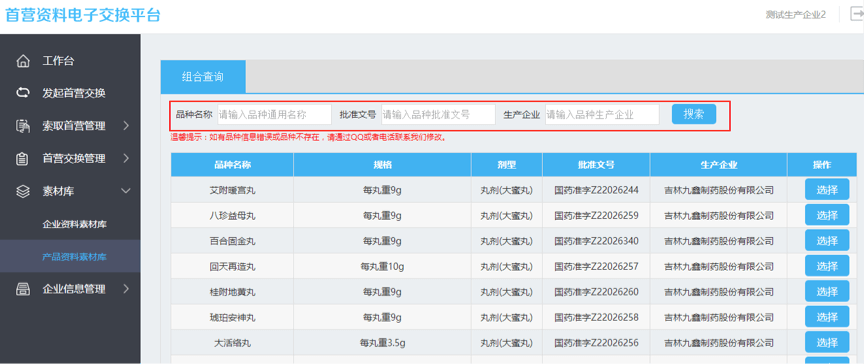Click the 每丸重10g specification cell

[x=382, y=267]
